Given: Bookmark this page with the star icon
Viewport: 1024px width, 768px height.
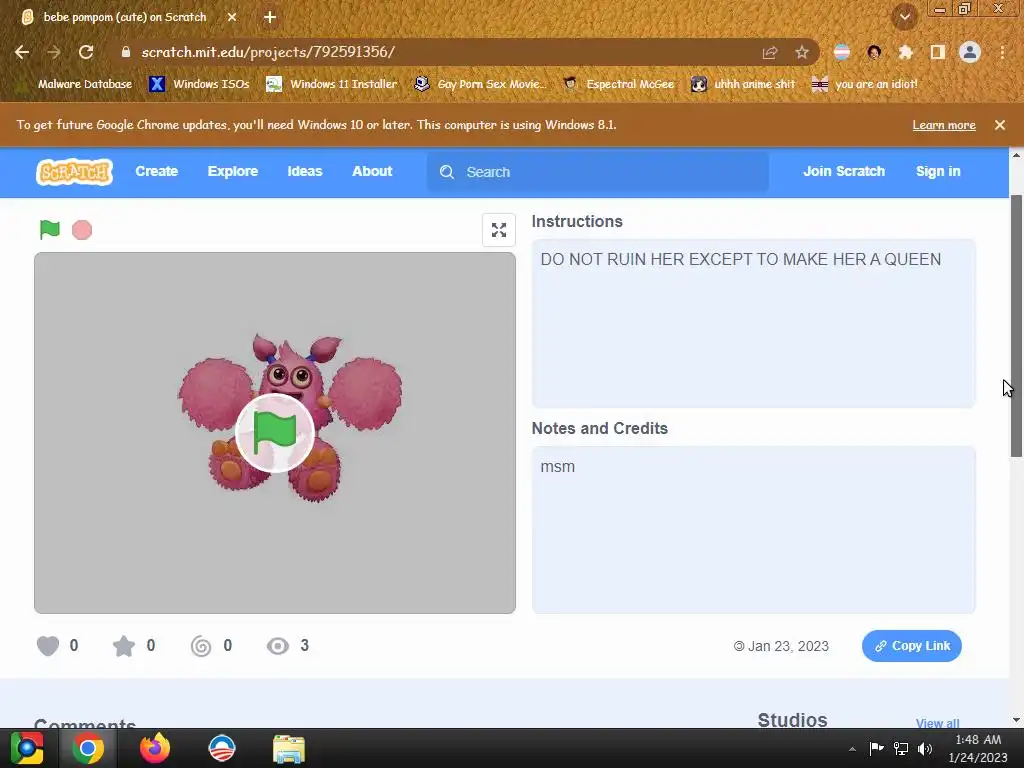Looking at the screenshot, I should [x=802, y=52].
